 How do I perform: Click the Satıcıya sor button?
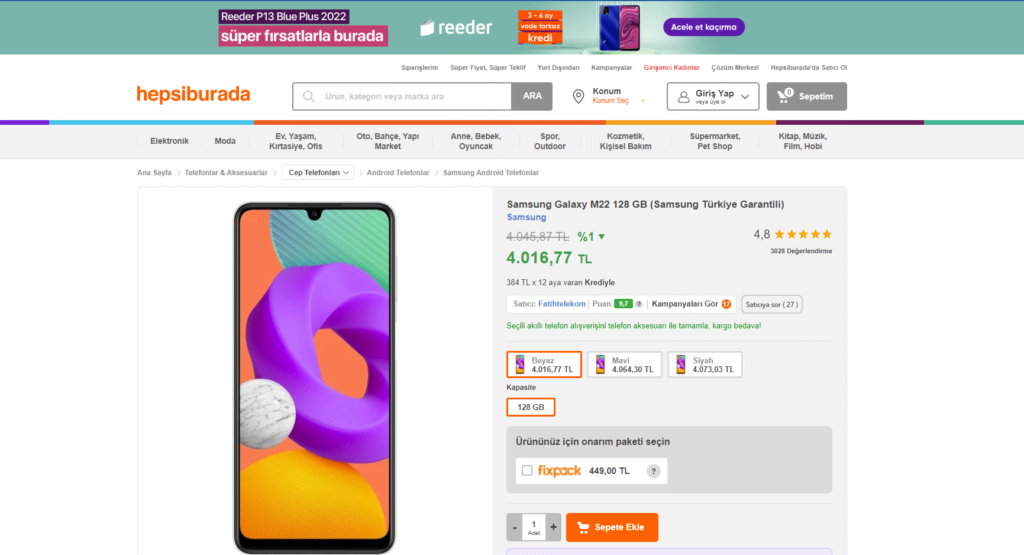771,304
